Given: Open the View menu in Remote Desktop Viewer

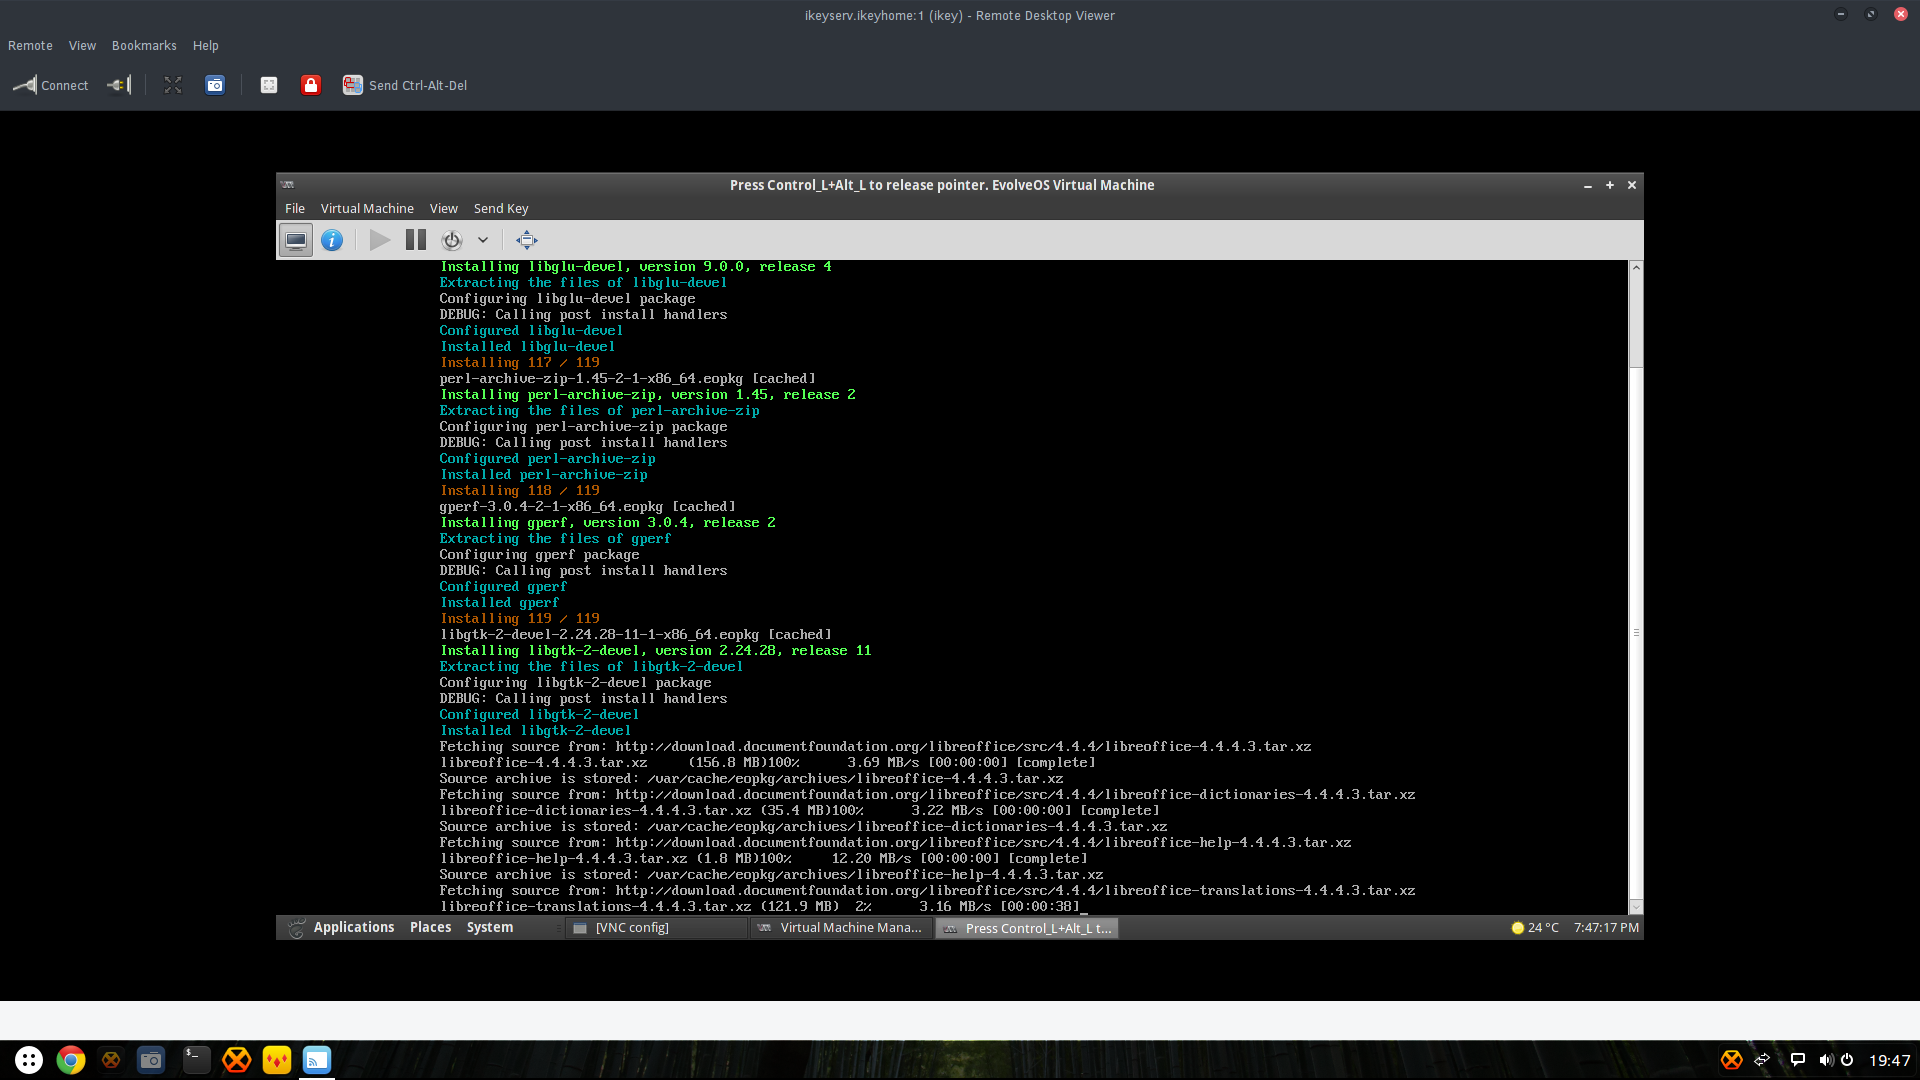Looking at the screenshot, I should [x=82, y=46].
